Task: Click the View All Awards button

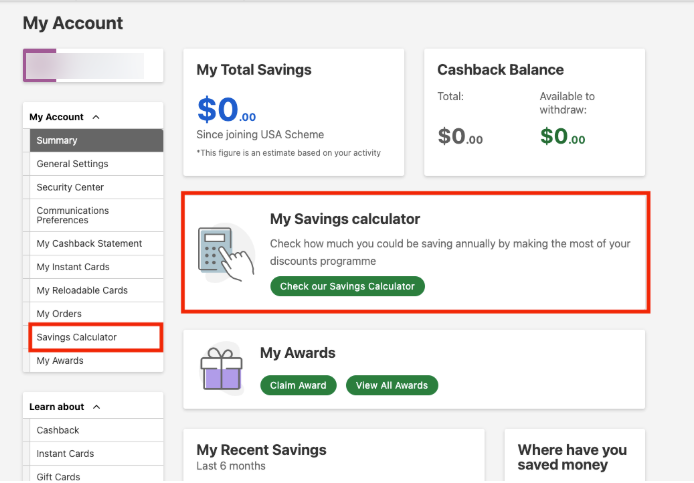Action: [x=391, y=385]
